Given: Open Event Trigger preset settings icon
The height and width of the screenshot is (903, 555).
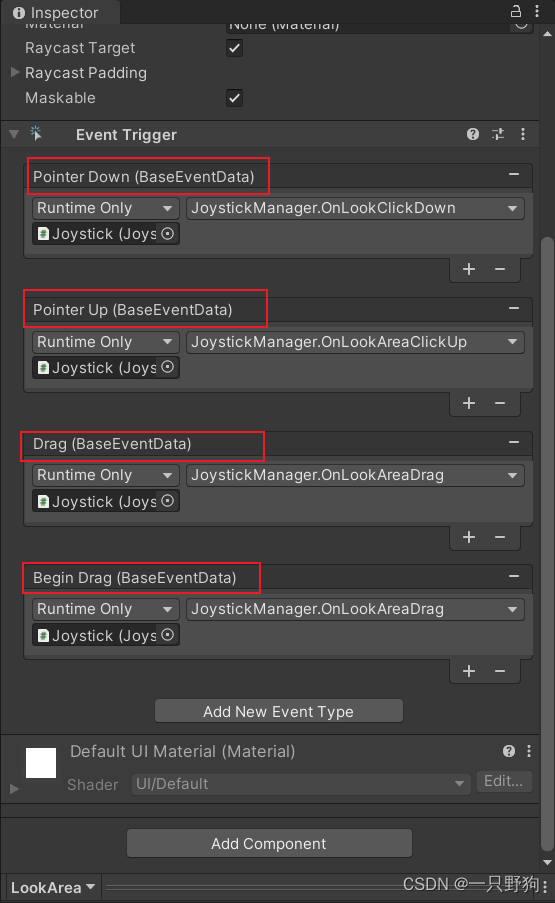Looking at the screenshot, I should pos(498,134).
